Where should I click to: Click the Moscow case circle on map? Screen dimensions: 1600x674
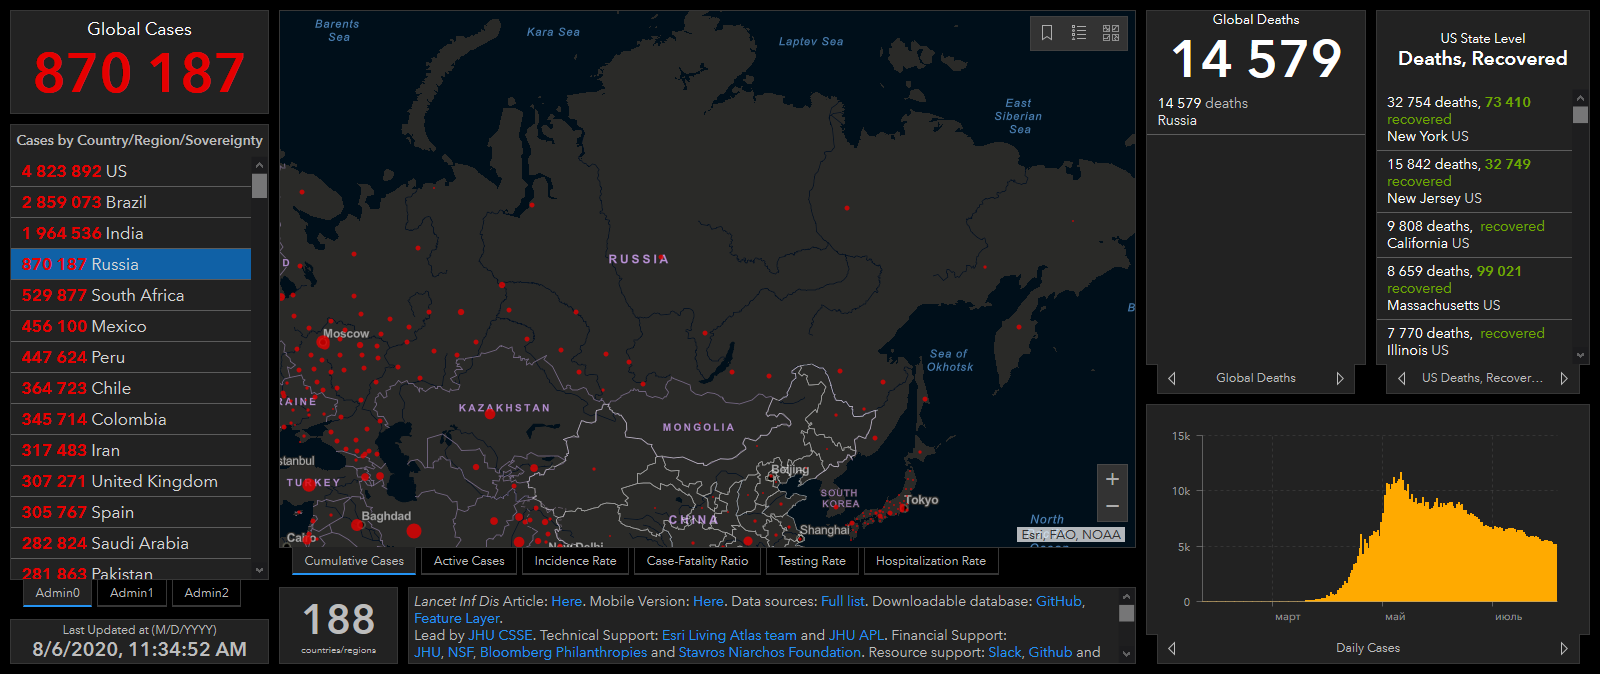[323, 343]
